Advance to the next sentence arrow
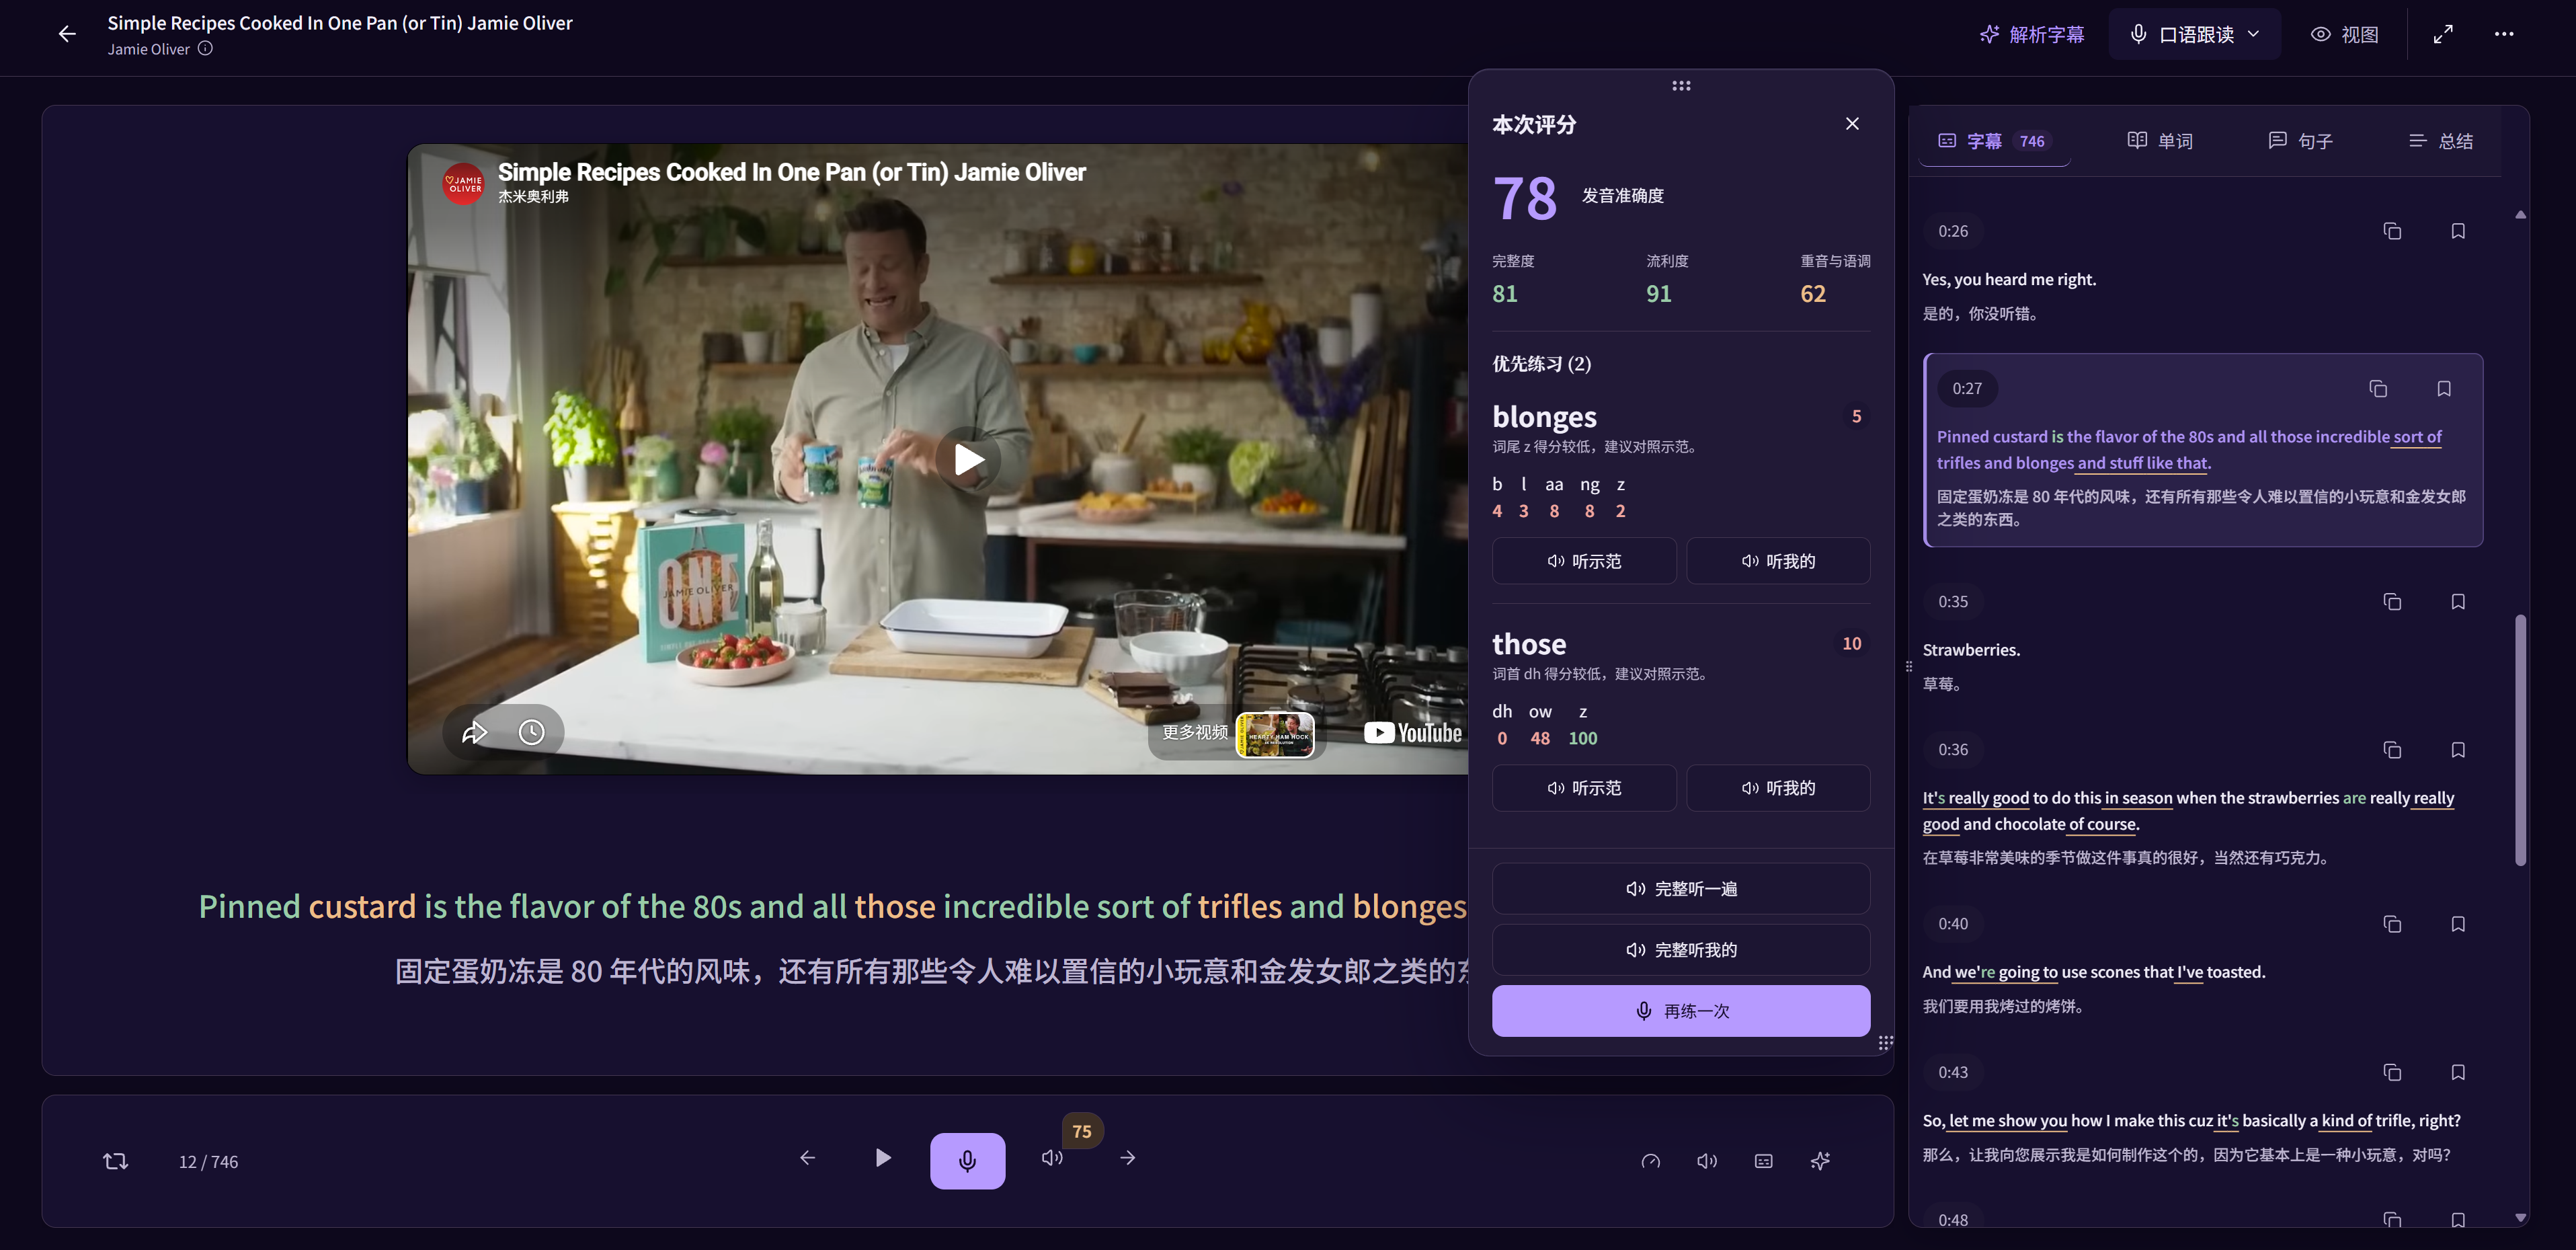The width and height of the screenshot is (2576, 1250). tap(1127, 1158)
